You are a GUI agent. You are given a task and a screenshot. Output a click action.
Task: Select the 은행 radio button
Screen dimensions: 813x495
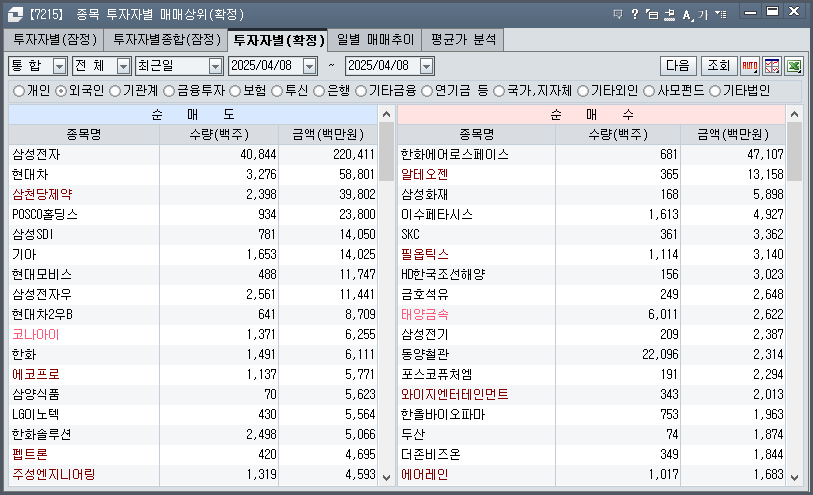pyautogui.click(x=319, y=91)
